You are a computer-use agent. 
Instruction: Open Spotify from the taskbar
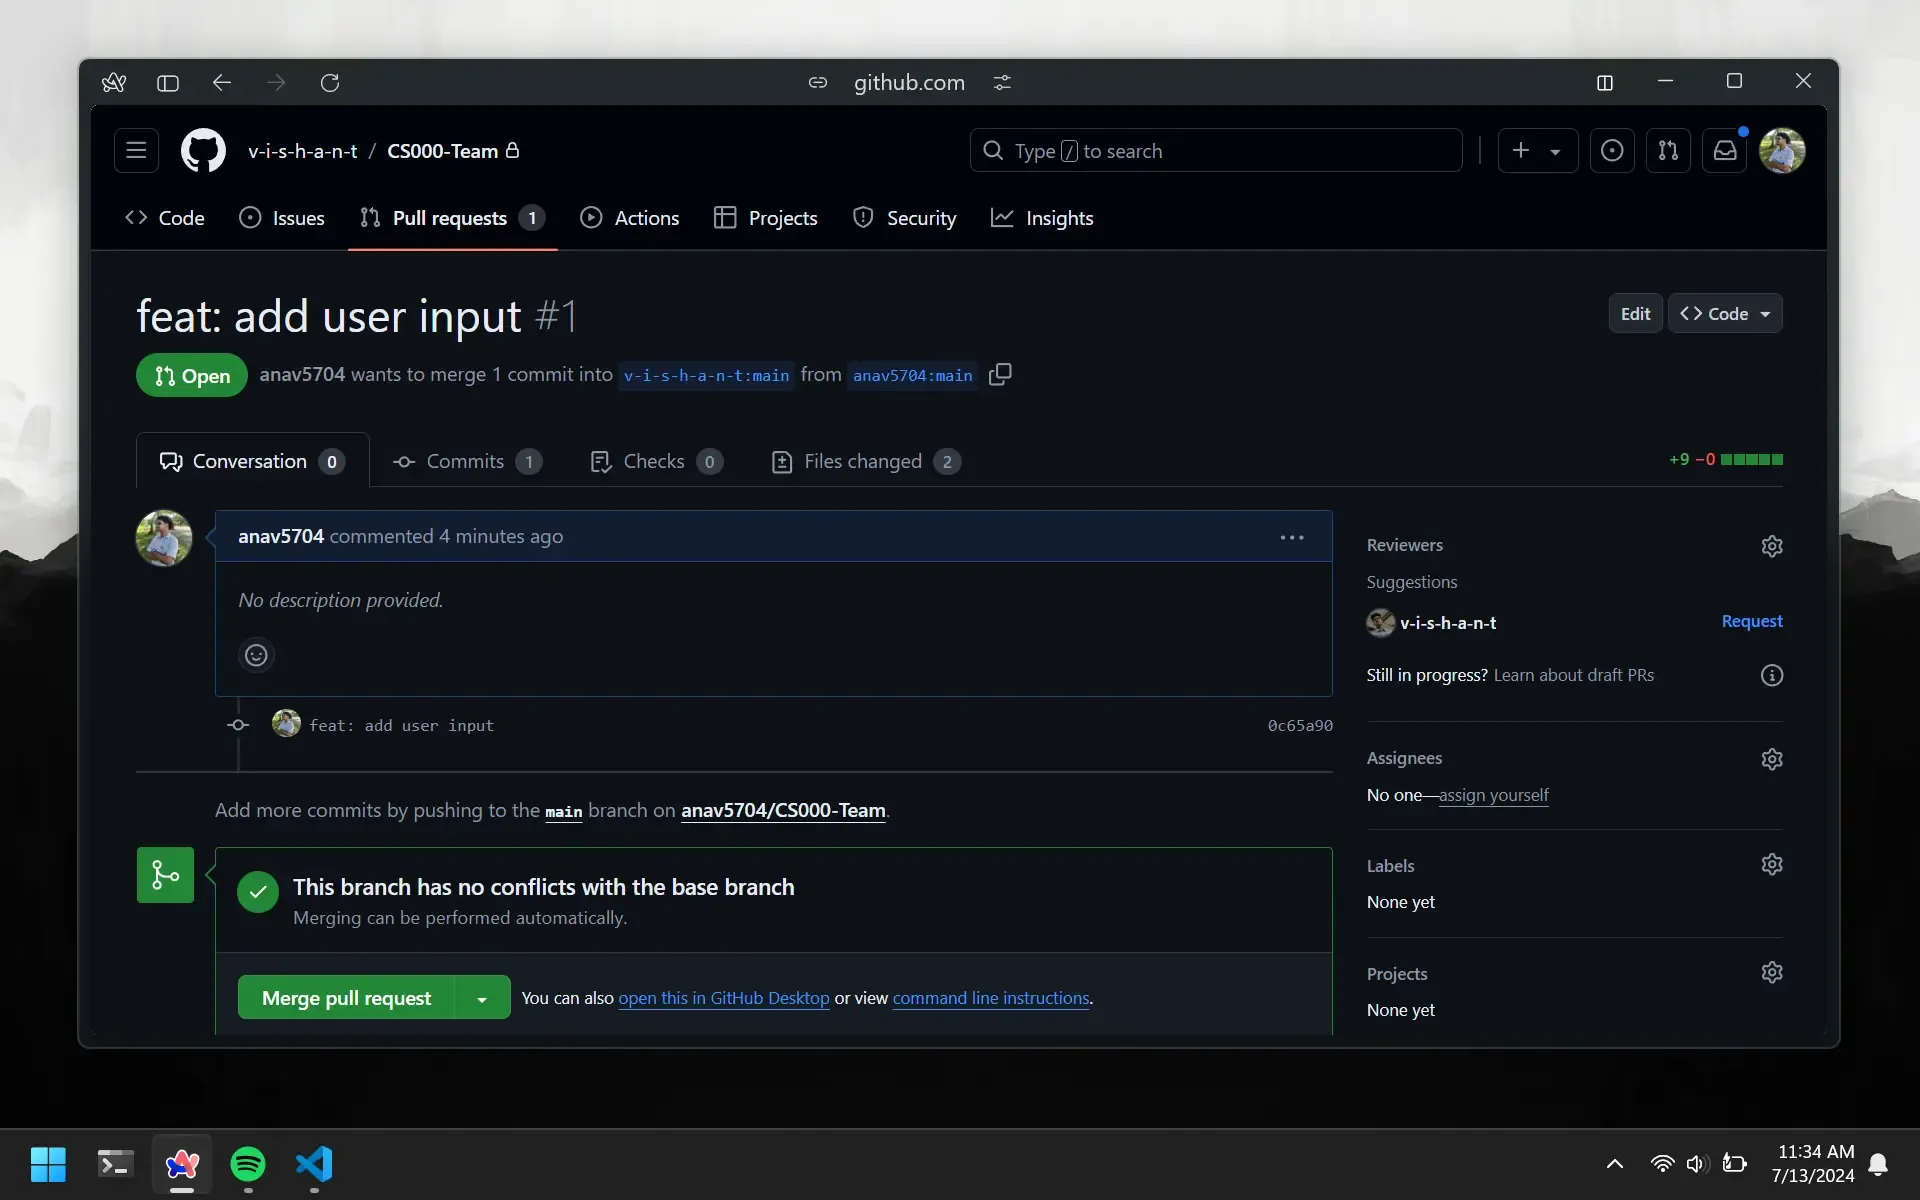pos(248,1164)
